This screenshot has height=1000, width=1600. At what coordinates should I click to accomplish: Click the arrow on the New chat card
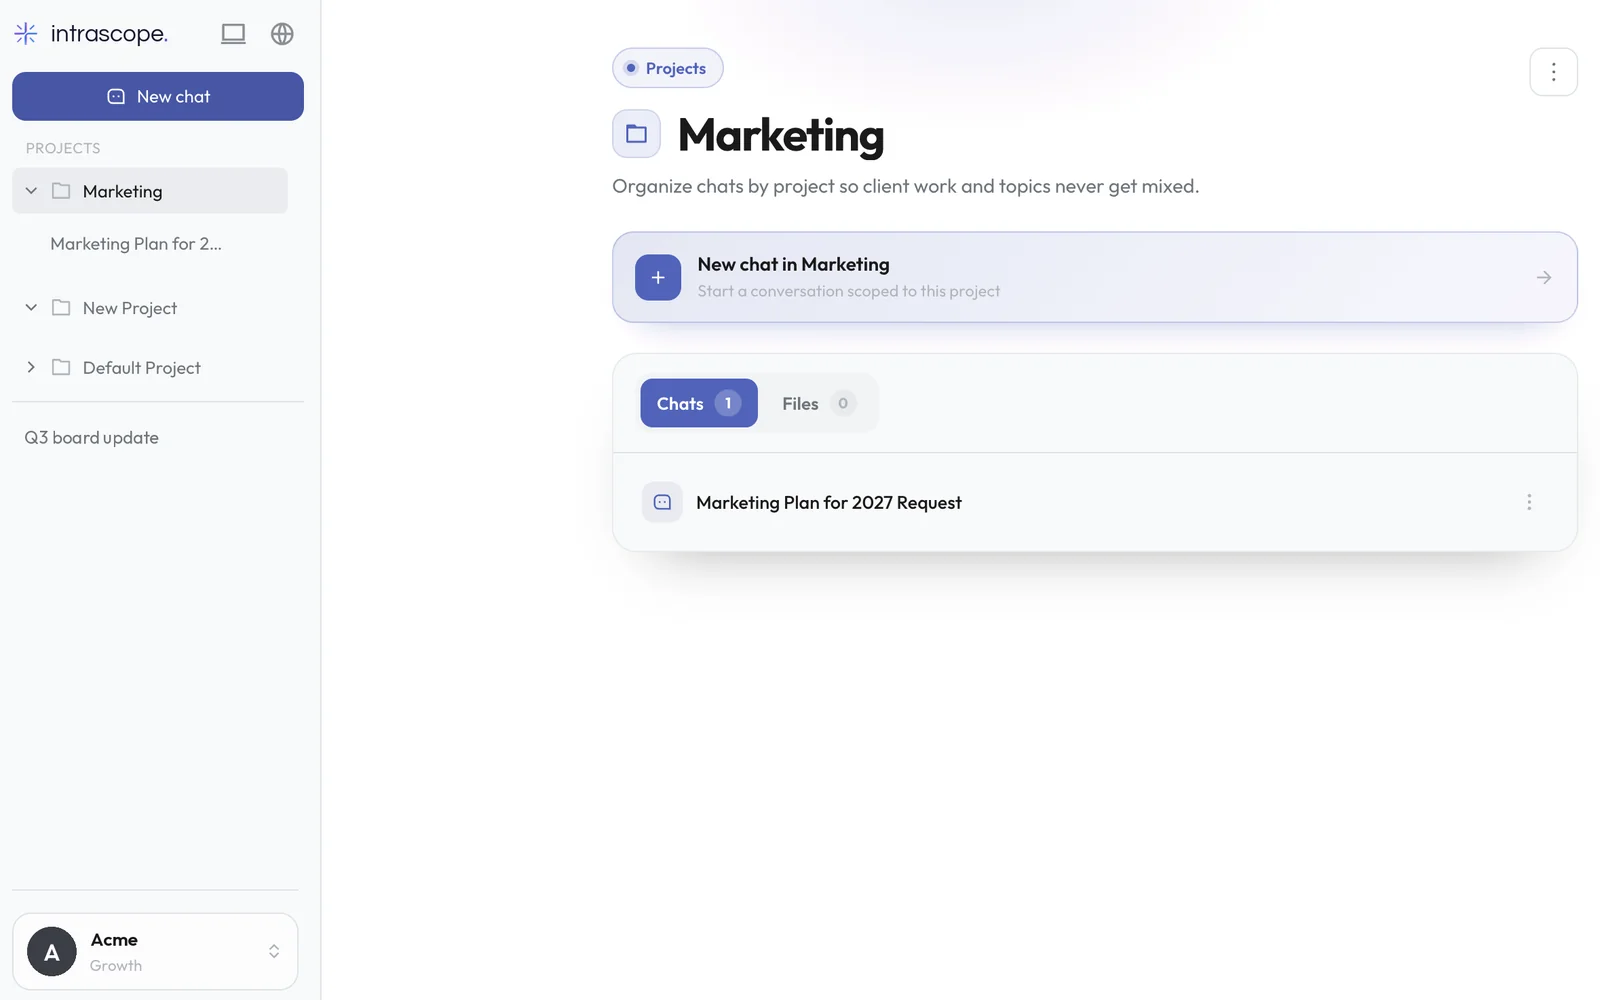pyautogui.click(x=1544, y=277)
